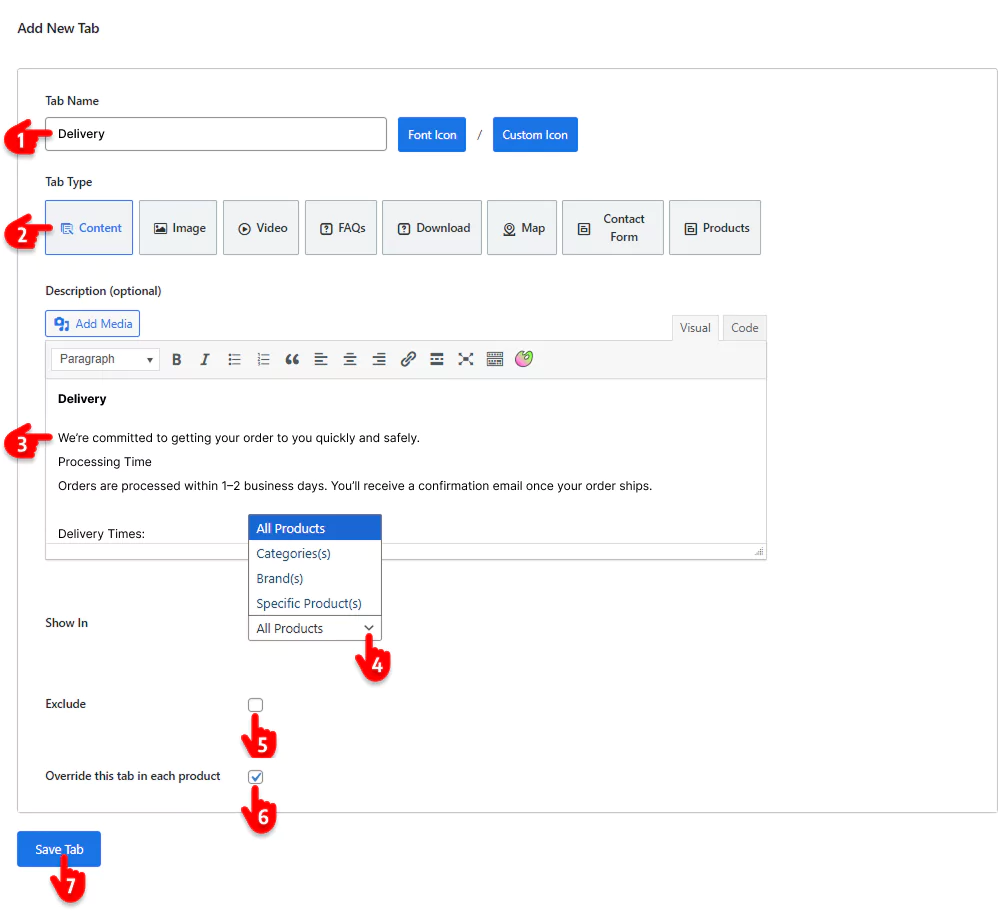Toggle italic formatting in editor toolbar
This screenshot has width=998, height=911.
click(205, 359)
